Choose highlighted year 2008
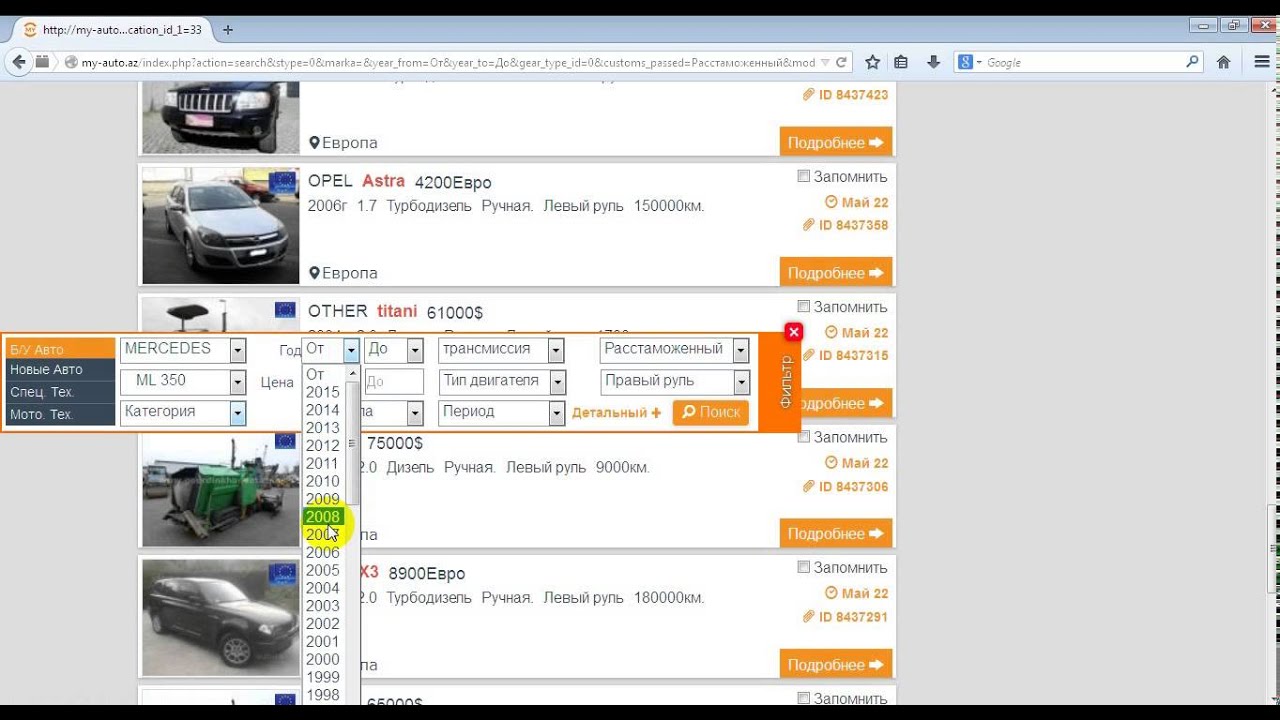Image resolution: width=1280 pixels, height=720 pixels. pyautogui.click(x=323, y=517)
